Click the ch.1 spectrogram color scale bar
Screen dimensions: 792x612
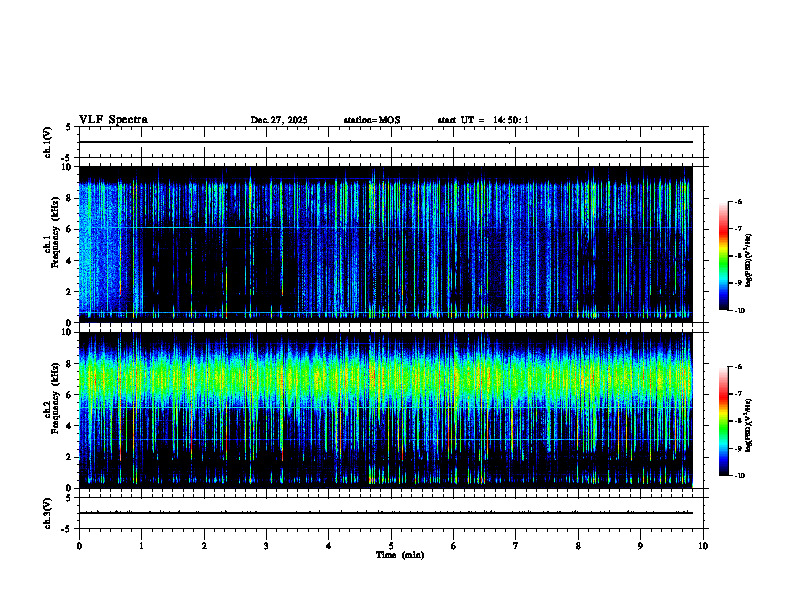(723, 256)
